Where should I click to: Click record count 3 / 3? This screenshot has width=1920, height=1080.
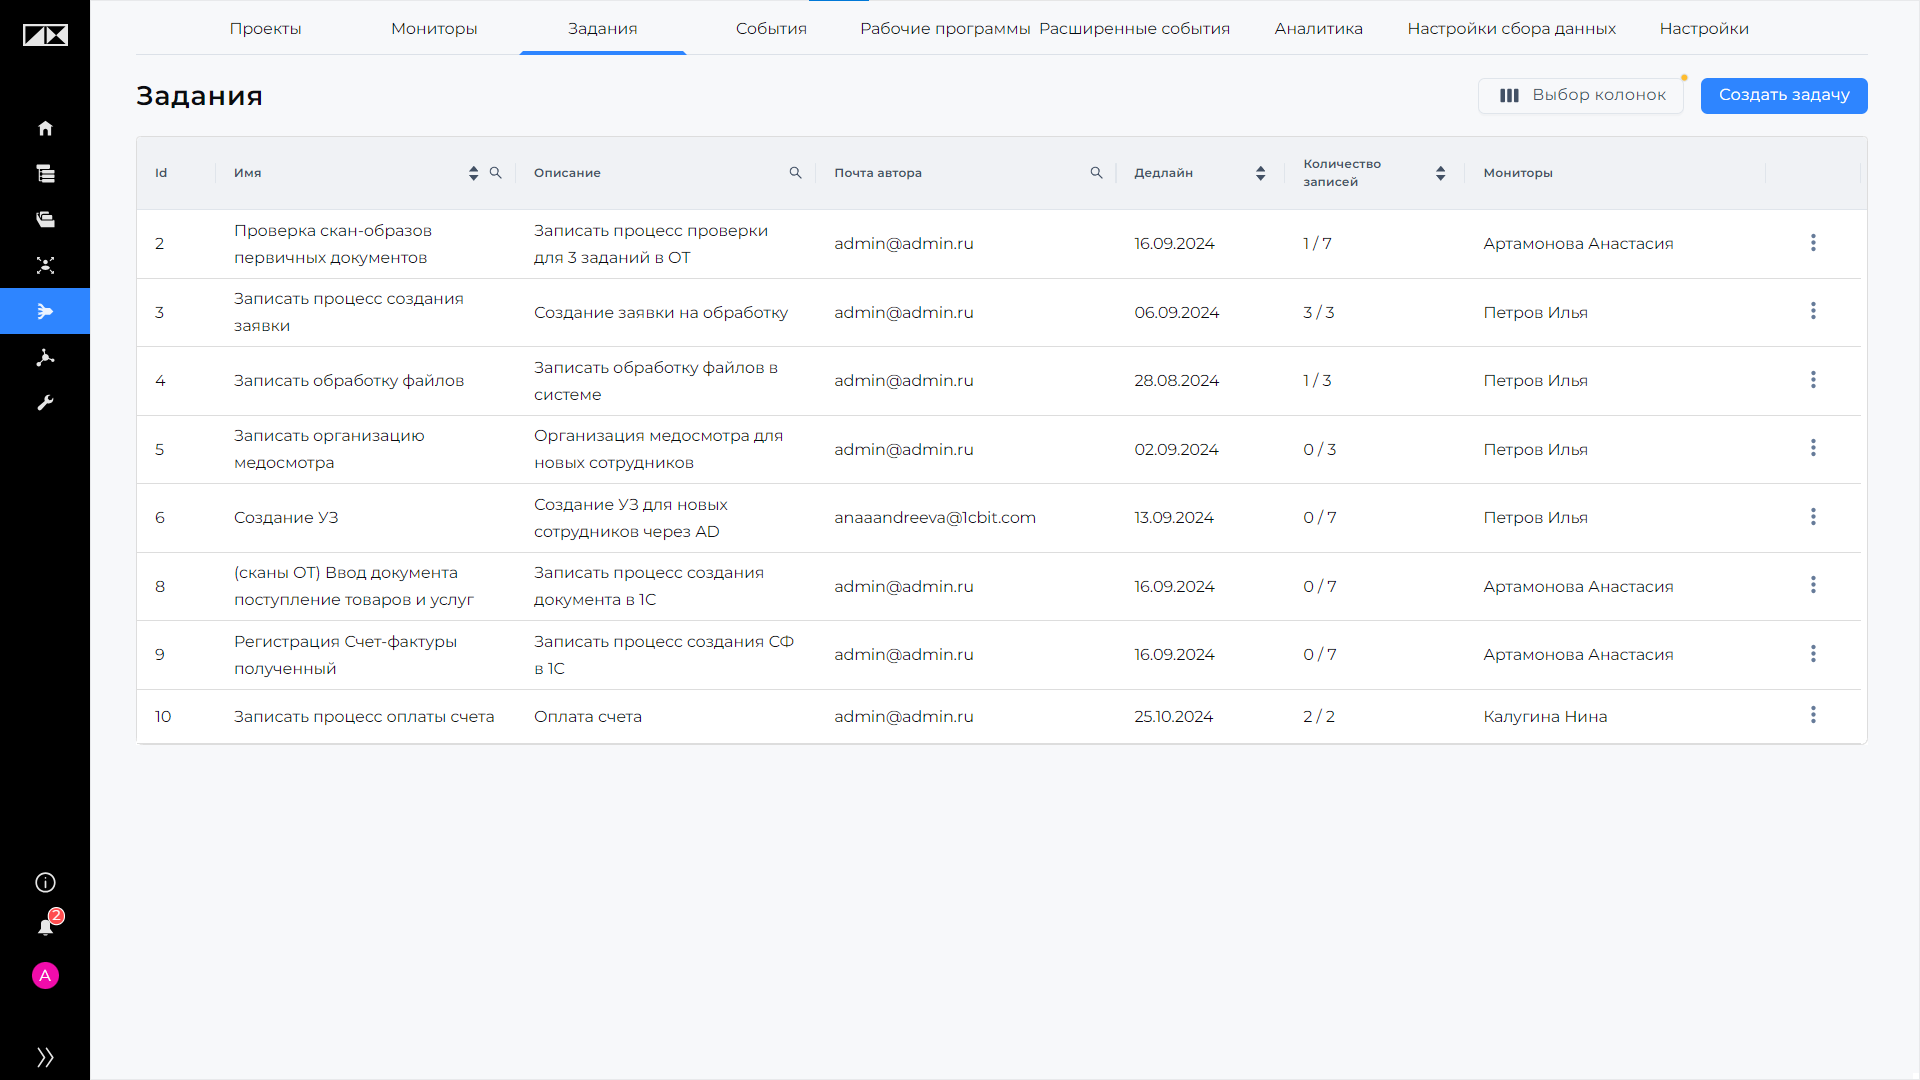(x=1318, y=312)
